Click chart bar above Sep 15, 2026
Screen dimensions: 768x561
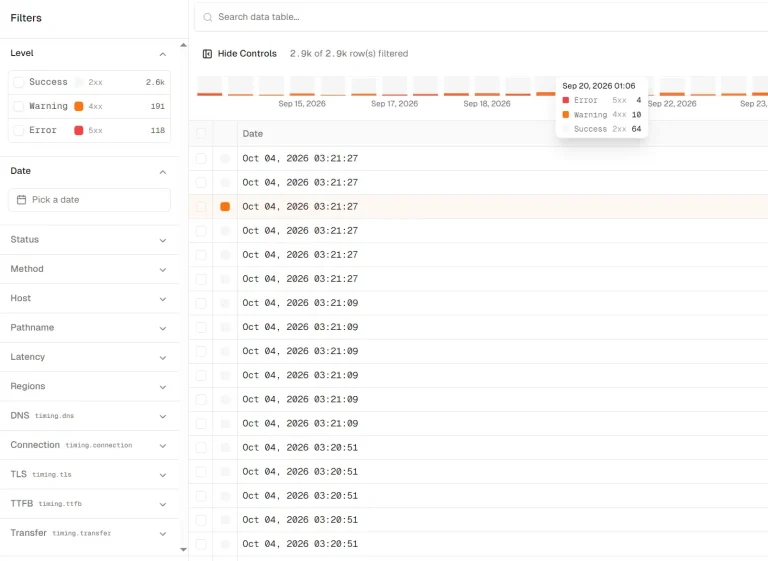[x=302, y=86]
